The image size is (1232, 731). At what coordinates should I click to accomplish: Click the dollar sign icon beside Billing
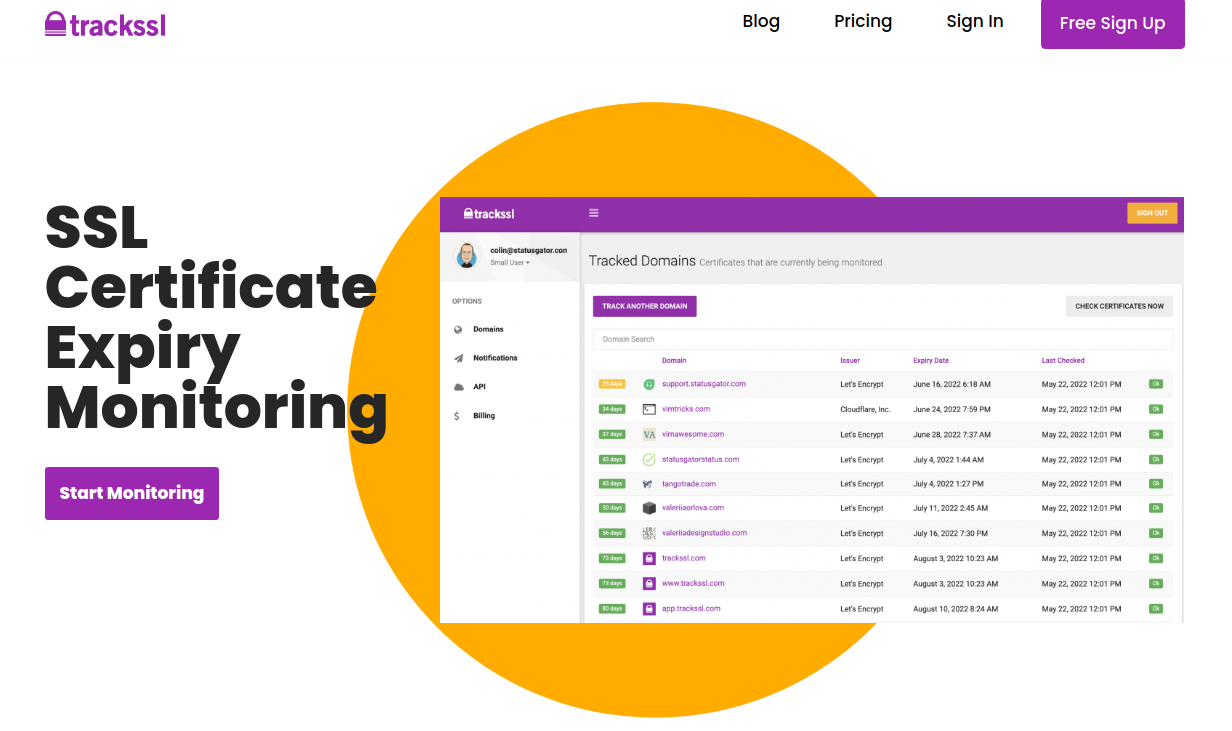point(457,416)
